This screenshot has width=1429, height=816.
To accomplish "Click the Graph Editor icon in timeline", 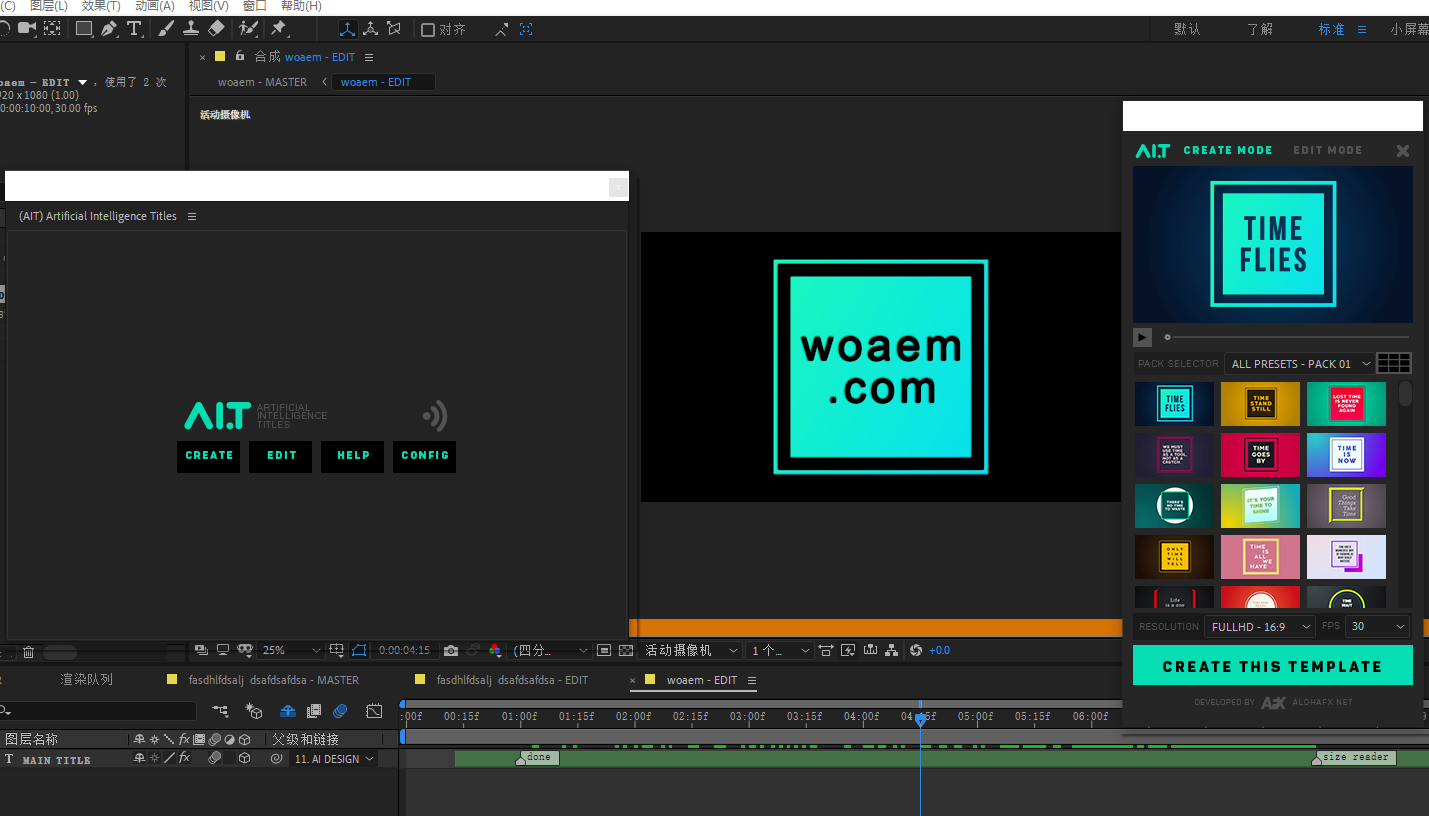I will [x=374, y=711].
